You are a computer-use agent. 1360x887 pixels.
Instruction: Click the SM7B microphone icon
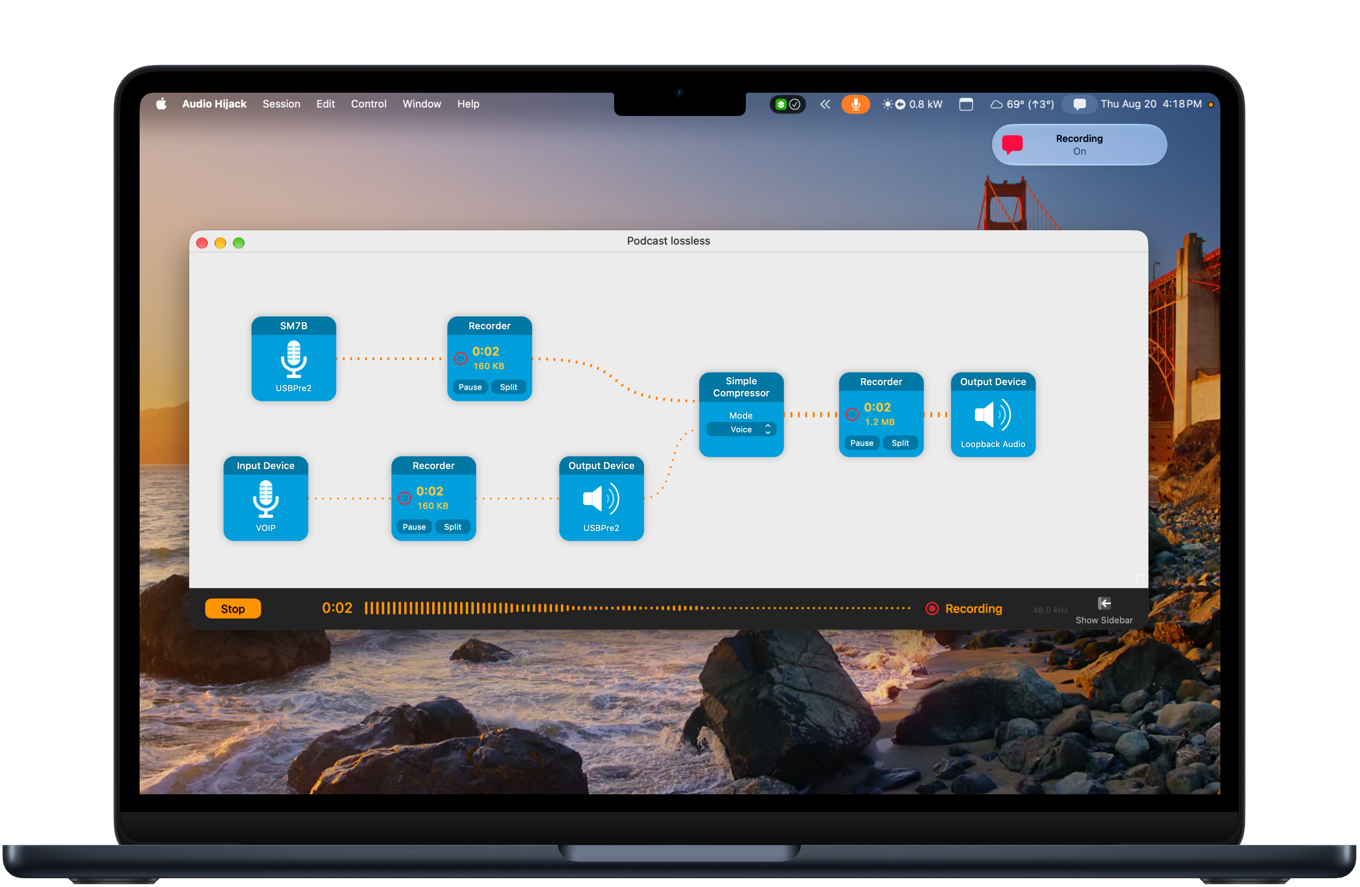(293, 358)
